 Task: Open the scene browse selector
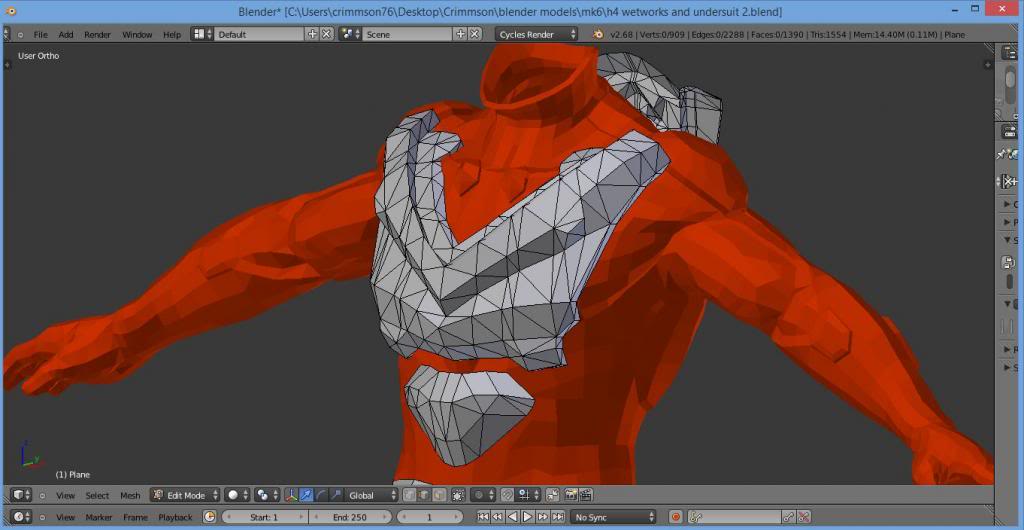[350, 35]
